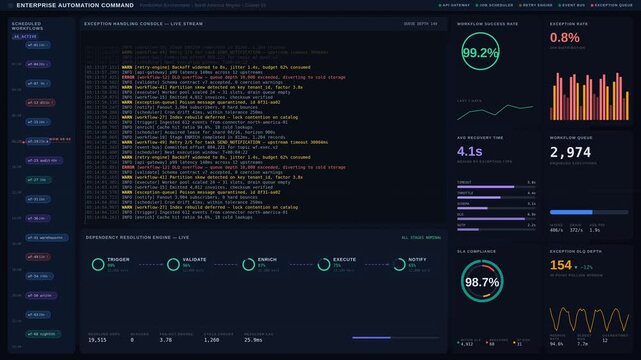Viewport: 641px width, 360px height.
Task: Select the red wf-44 workflow pill
Action: point(38,257)
